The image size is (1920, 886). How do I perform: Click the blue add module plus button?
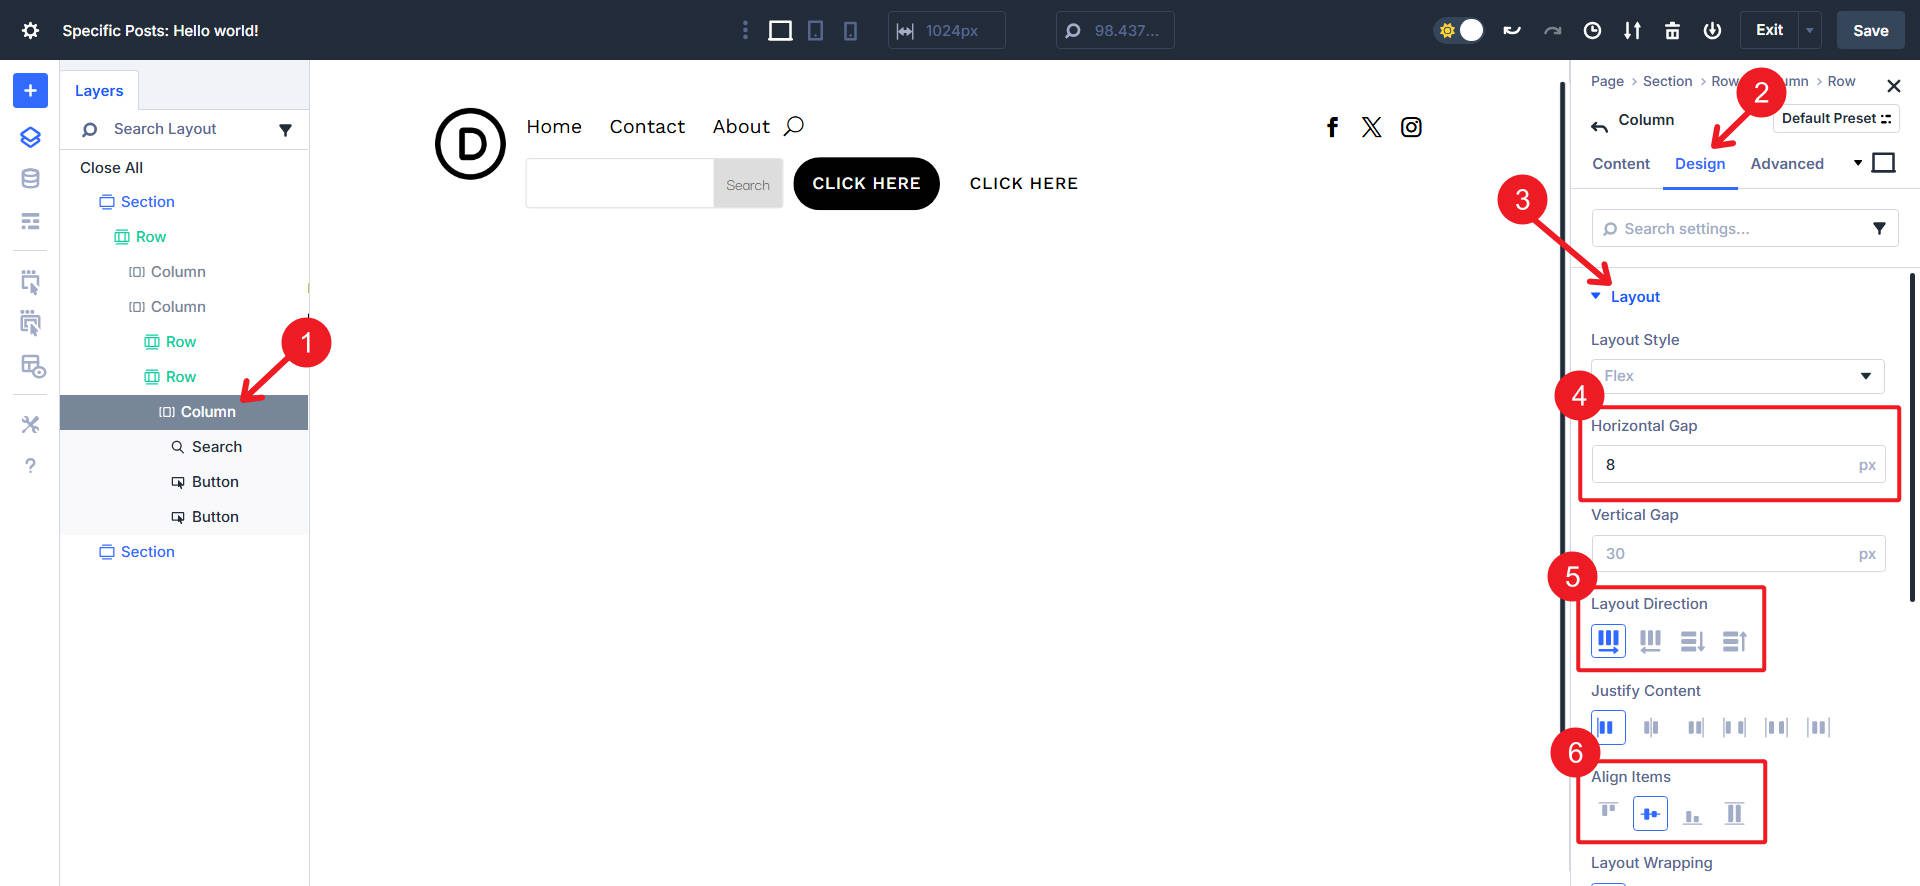tap(30, 91)
